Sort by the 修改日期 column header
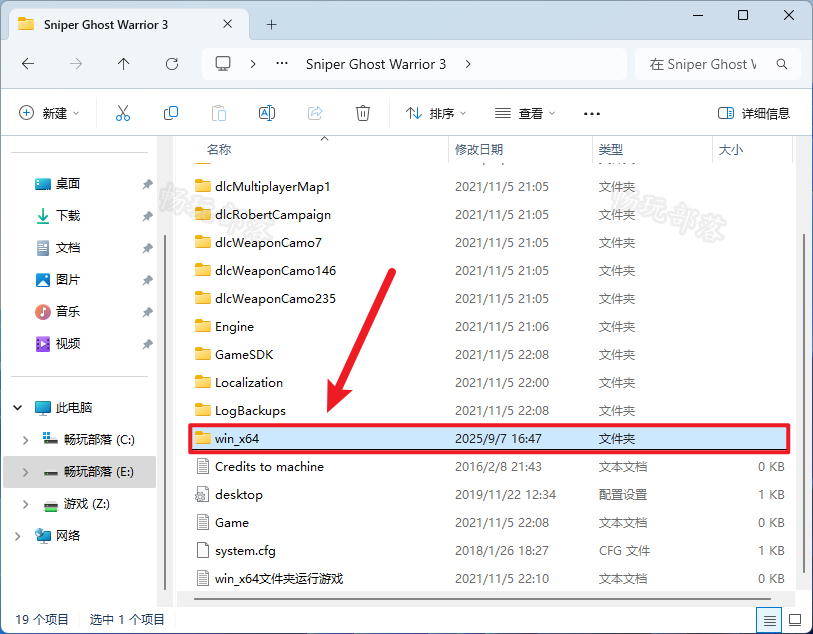 479,150
